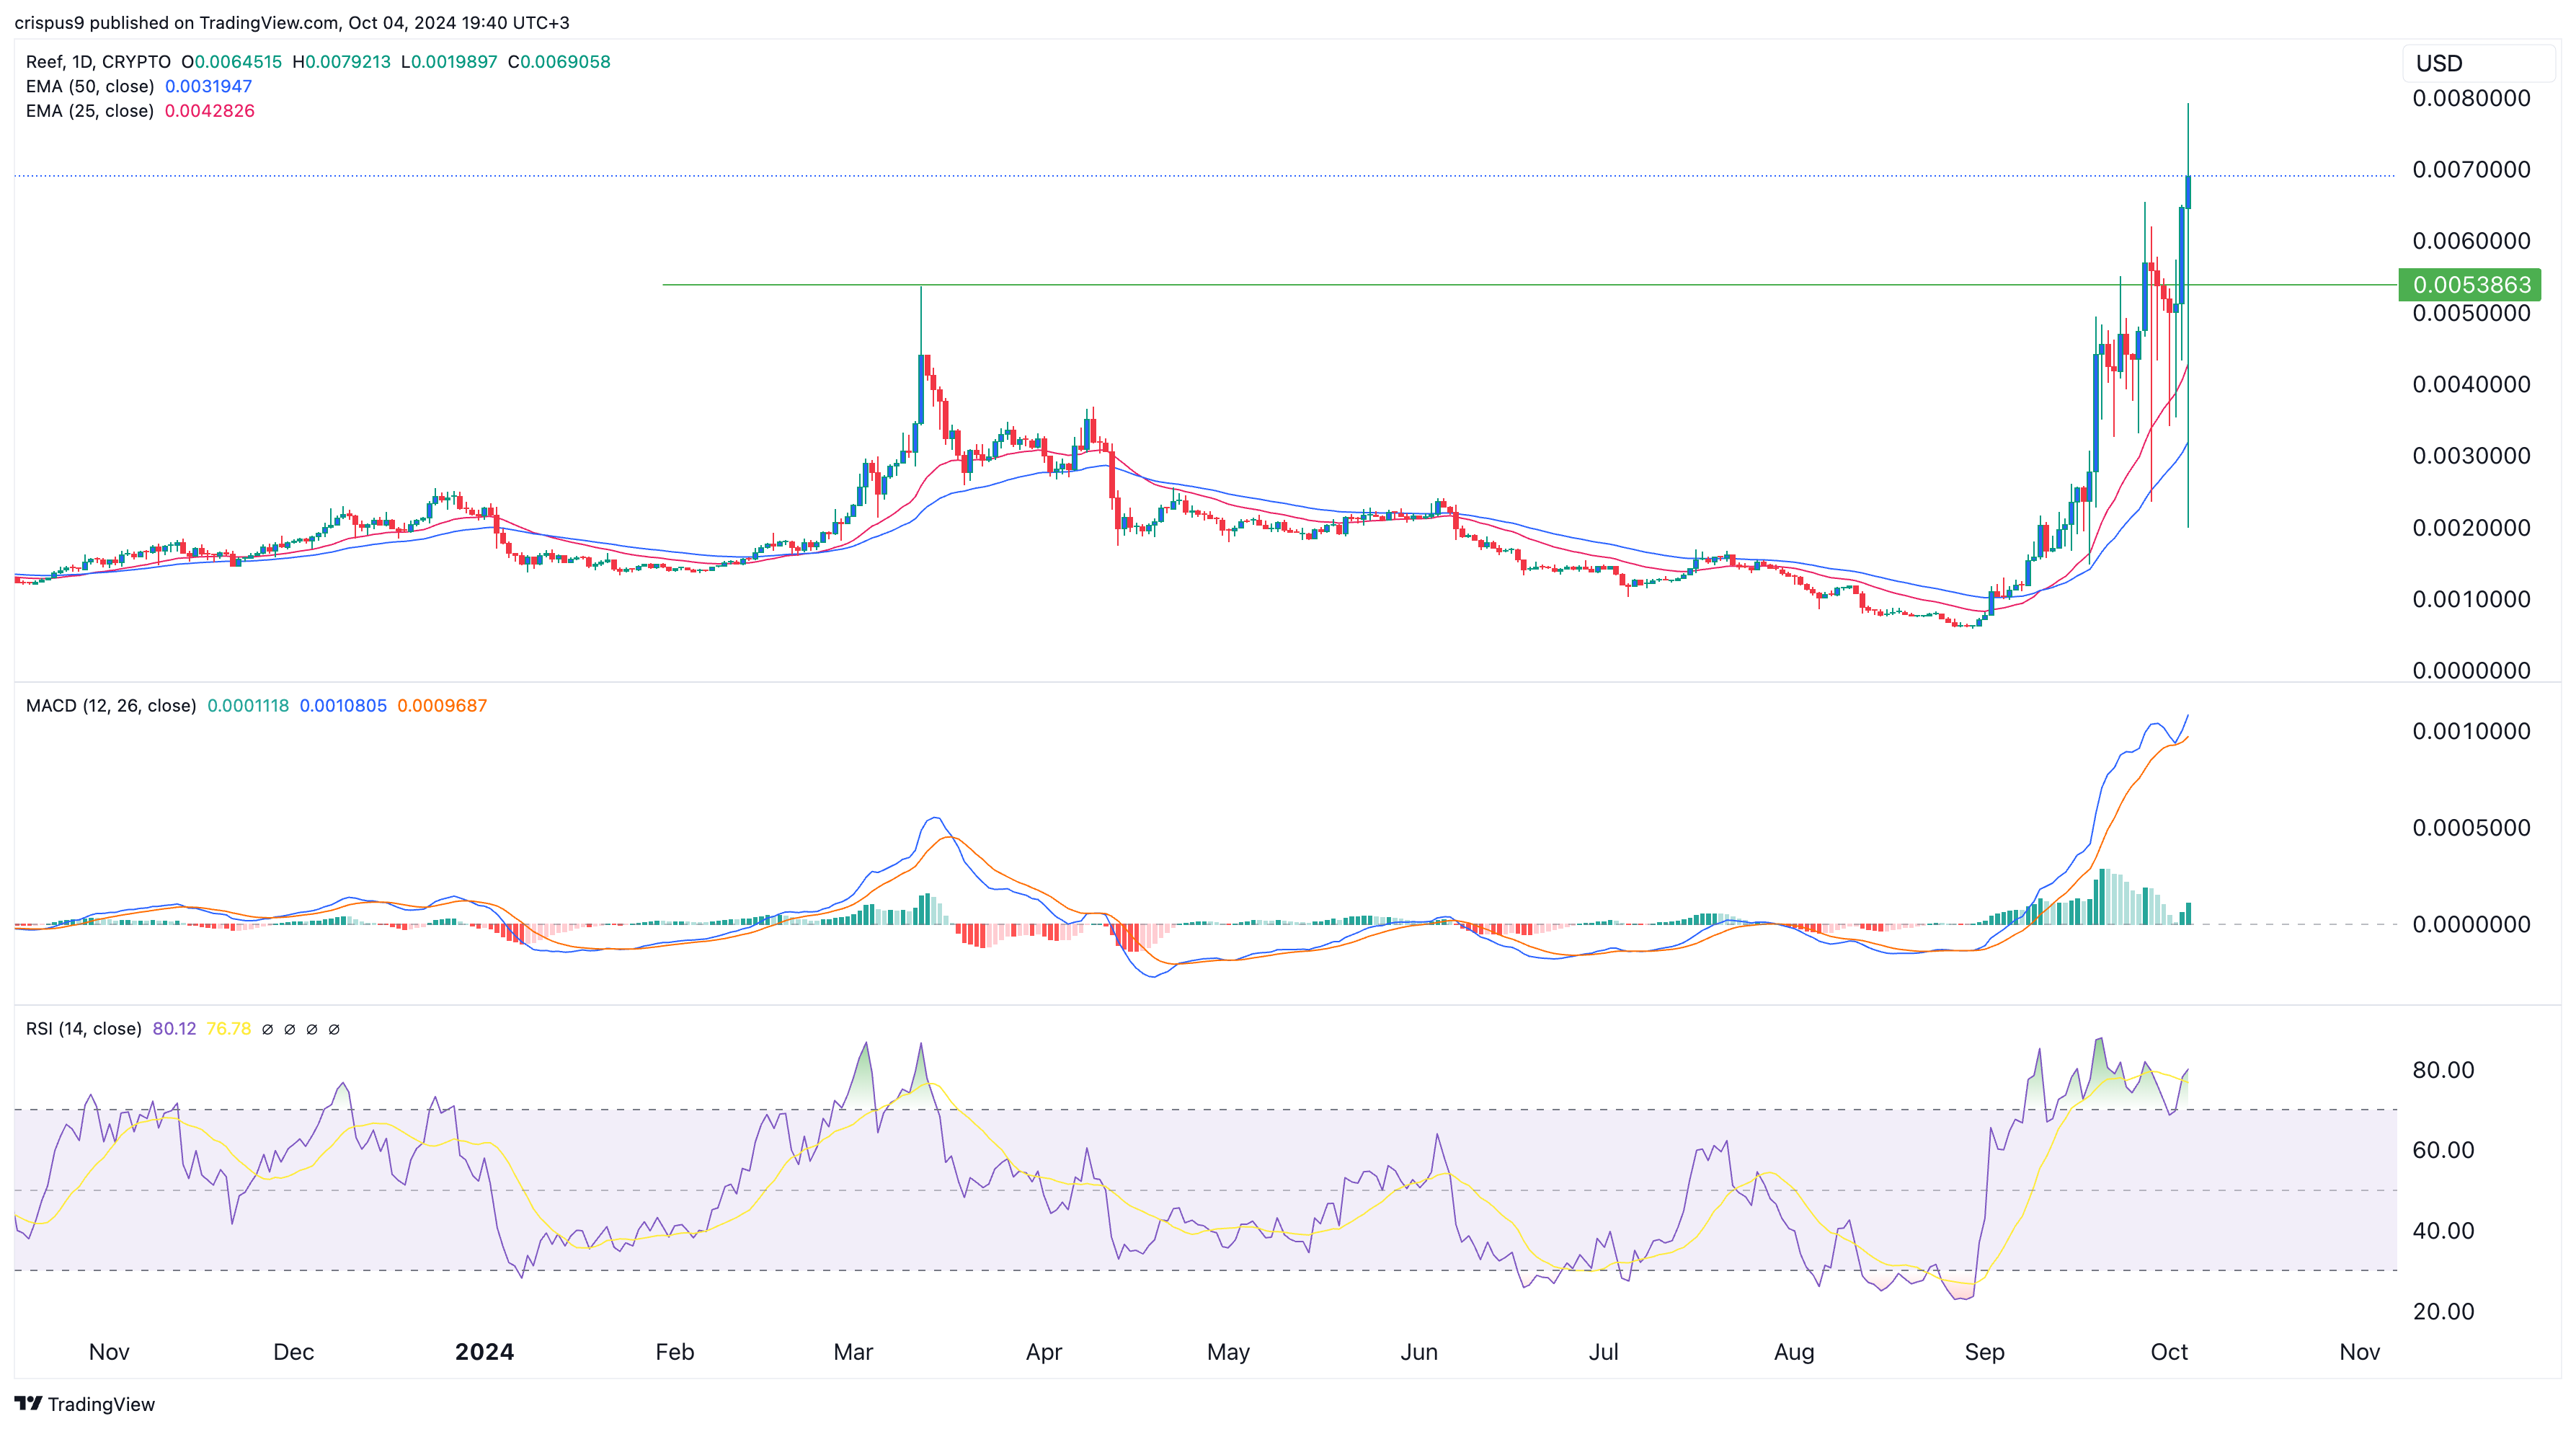Click the publication header 'crispus9 published on TradingView.com'
The image size is (2576, 1429).
point(175,22)
